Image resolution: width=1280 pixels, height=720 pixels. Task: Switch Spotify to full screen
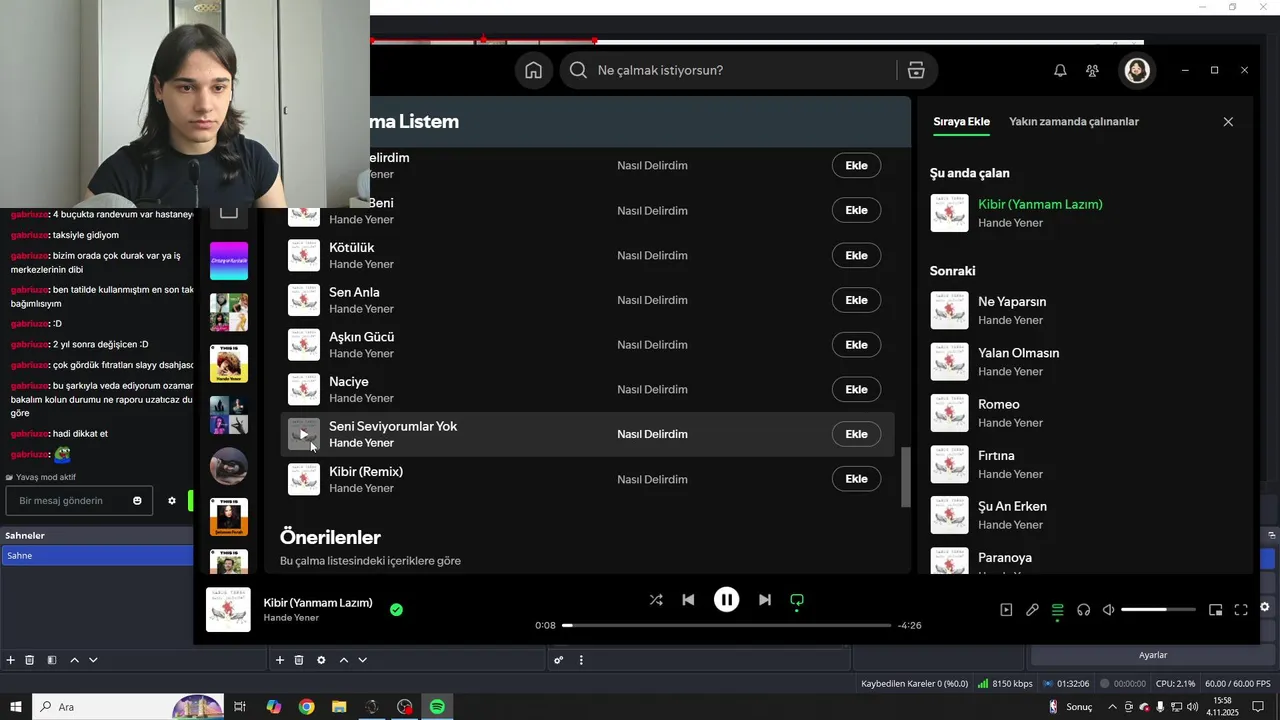click(x=1241, y=610)
